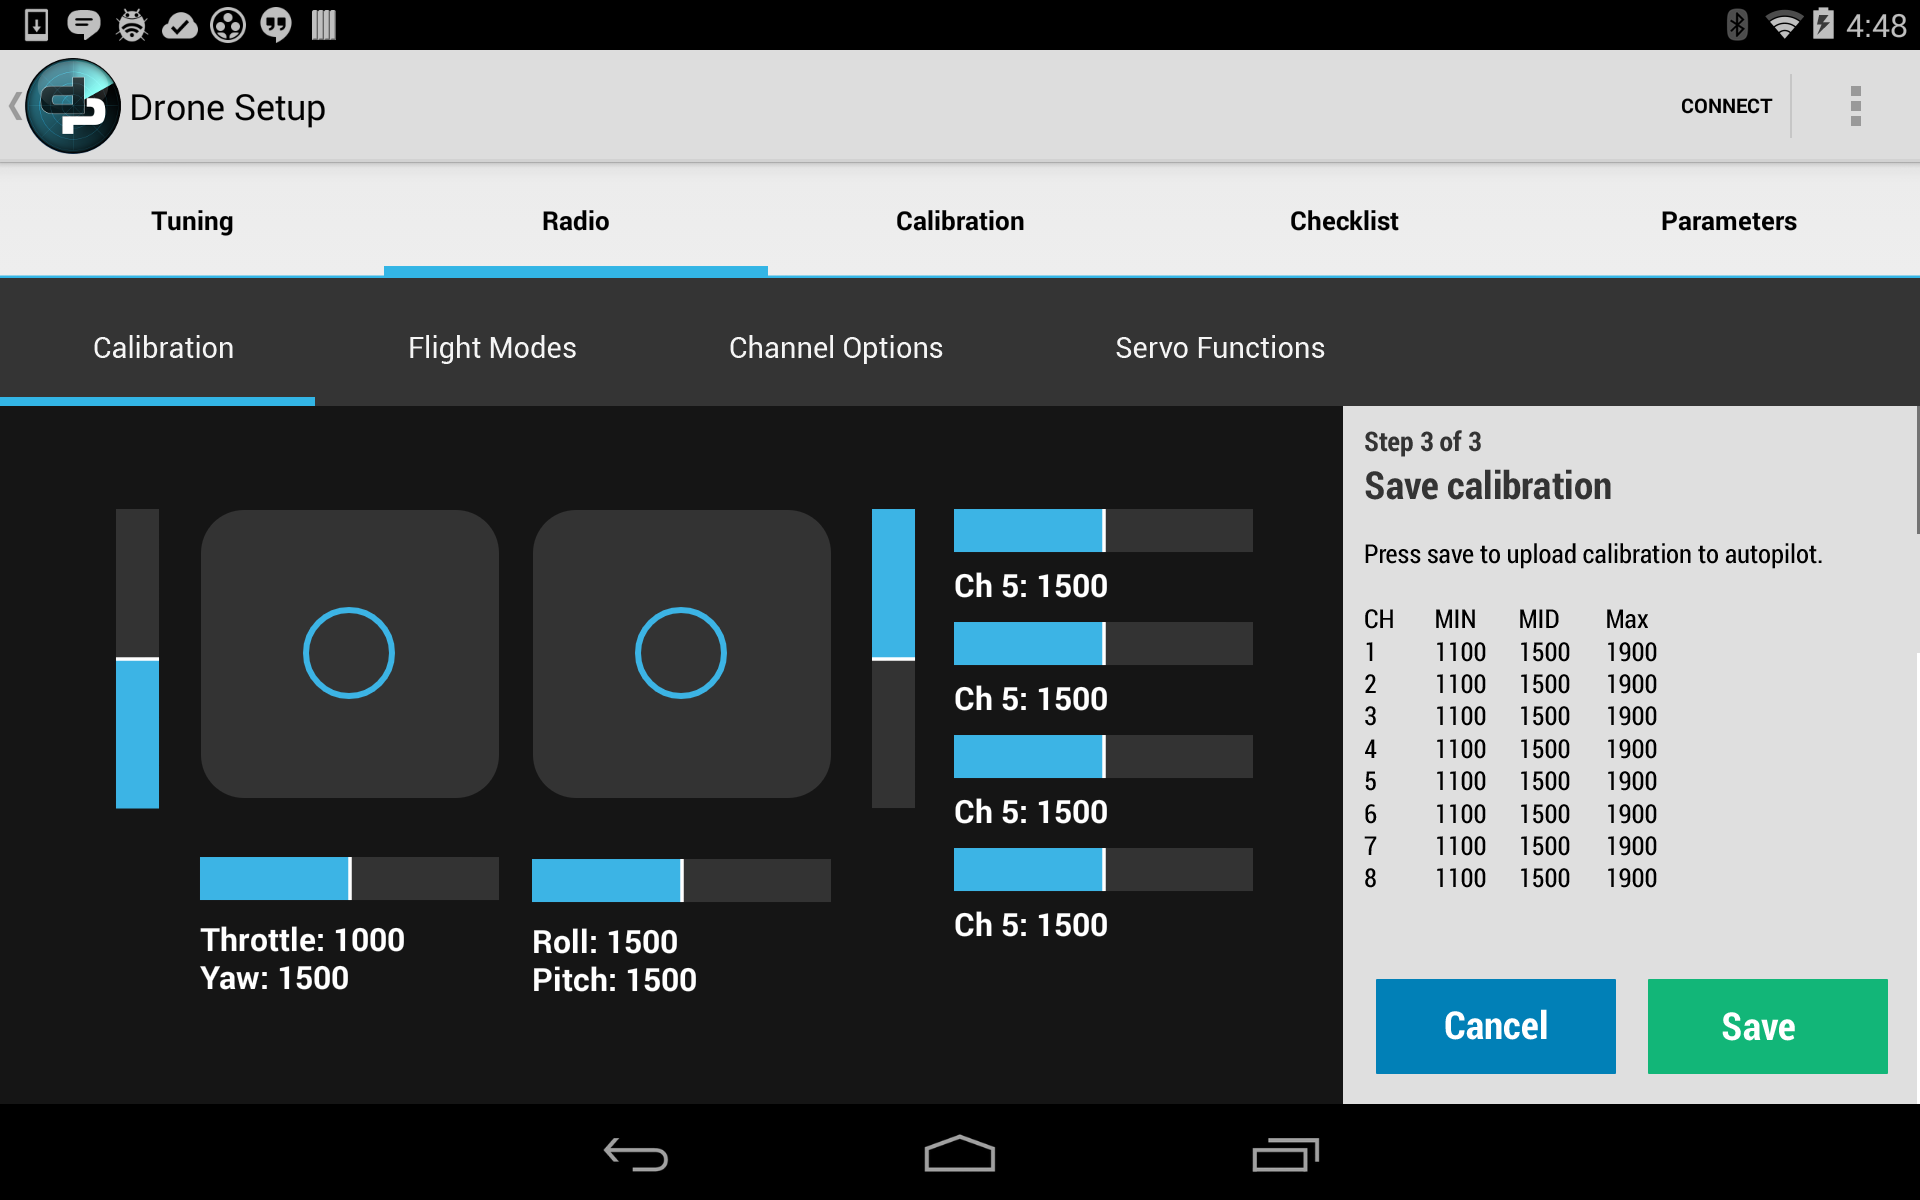1920x1200 pixels.
Task: Click the Cancel calibration button
Action: pos(1496,1024)
